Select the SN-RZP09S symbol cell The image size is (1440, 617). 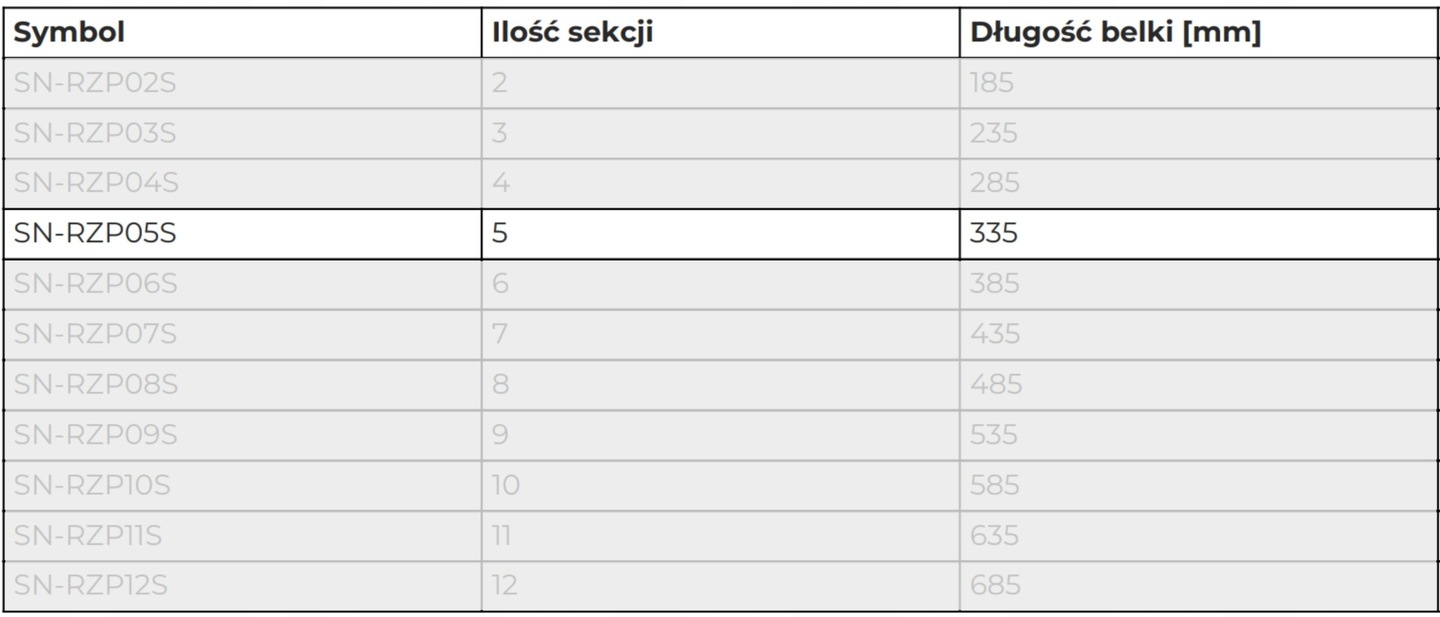(x=95, y=435)
